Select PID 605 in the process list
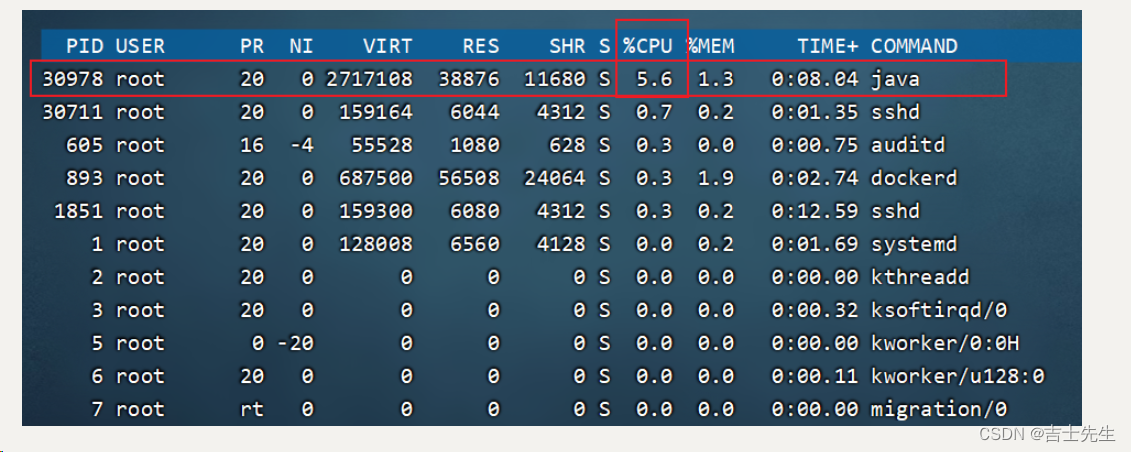This screenshot has width=1131, height=452. [x=84, y=145]
